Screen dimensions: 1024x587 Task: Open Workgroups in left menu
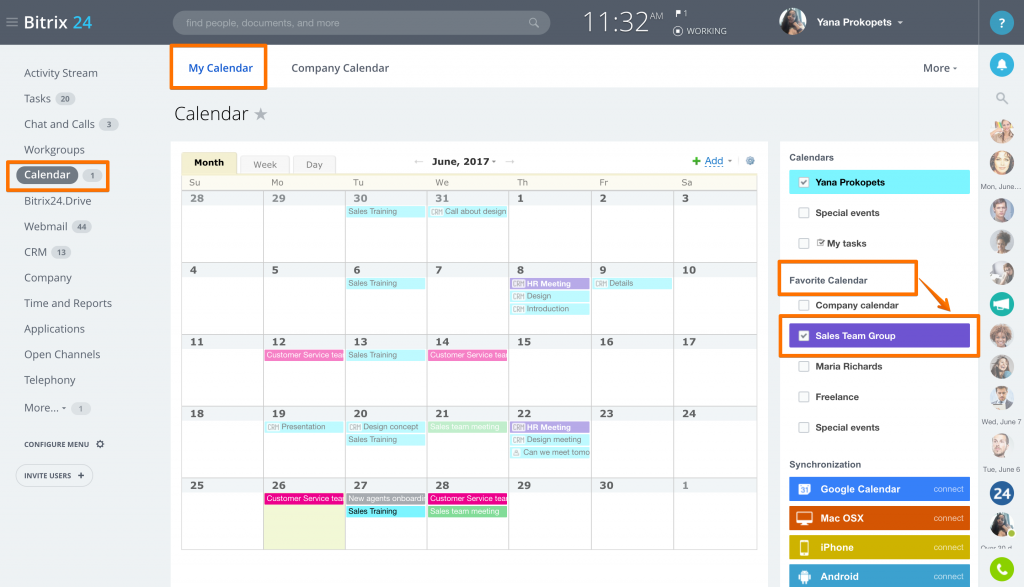tap(54, 150)
